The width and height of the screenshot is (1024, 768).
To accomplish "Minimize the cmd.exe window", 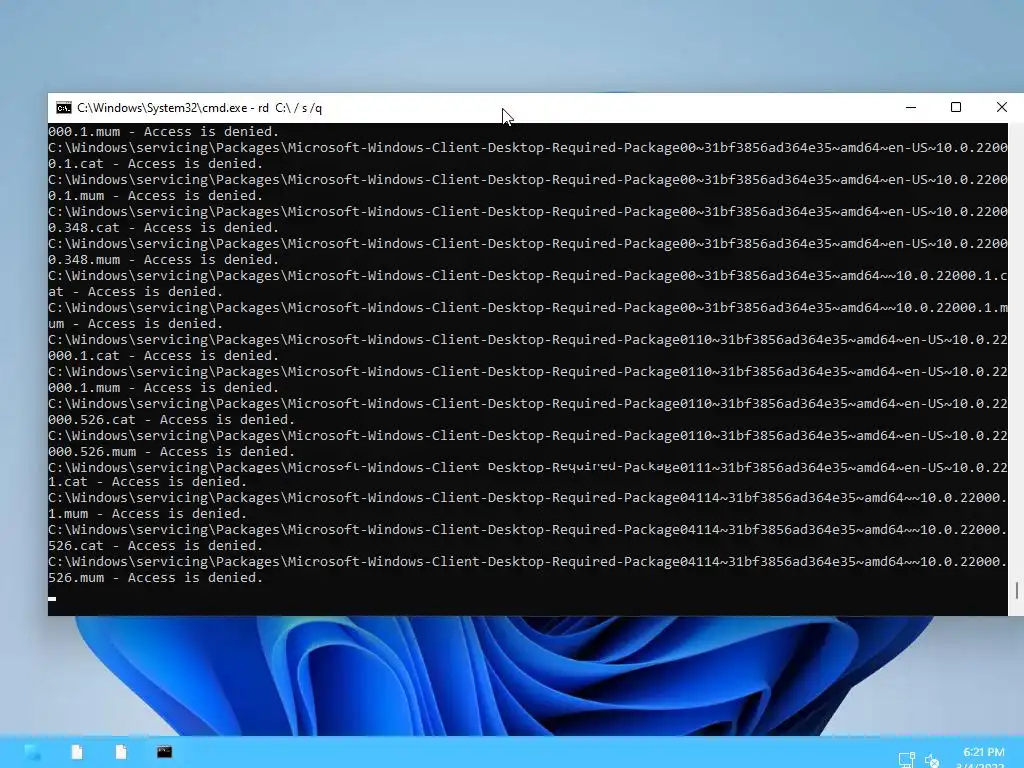I will click(x=911, y=108).
